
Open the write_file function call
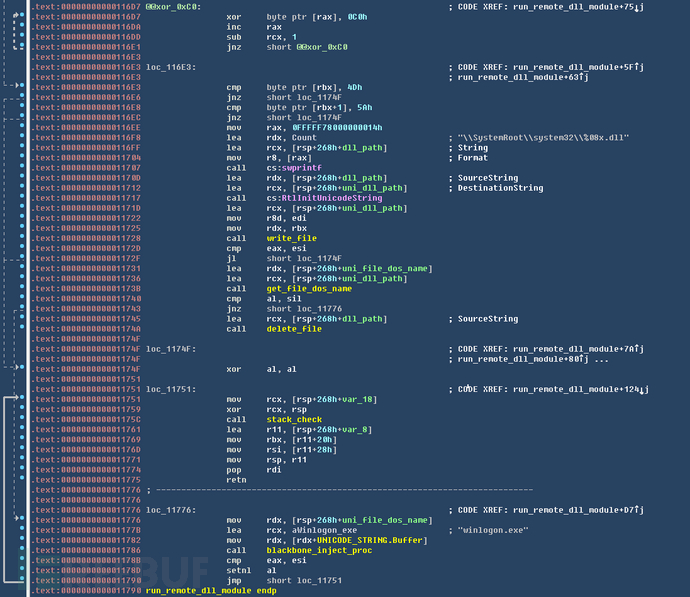[286, 239]
